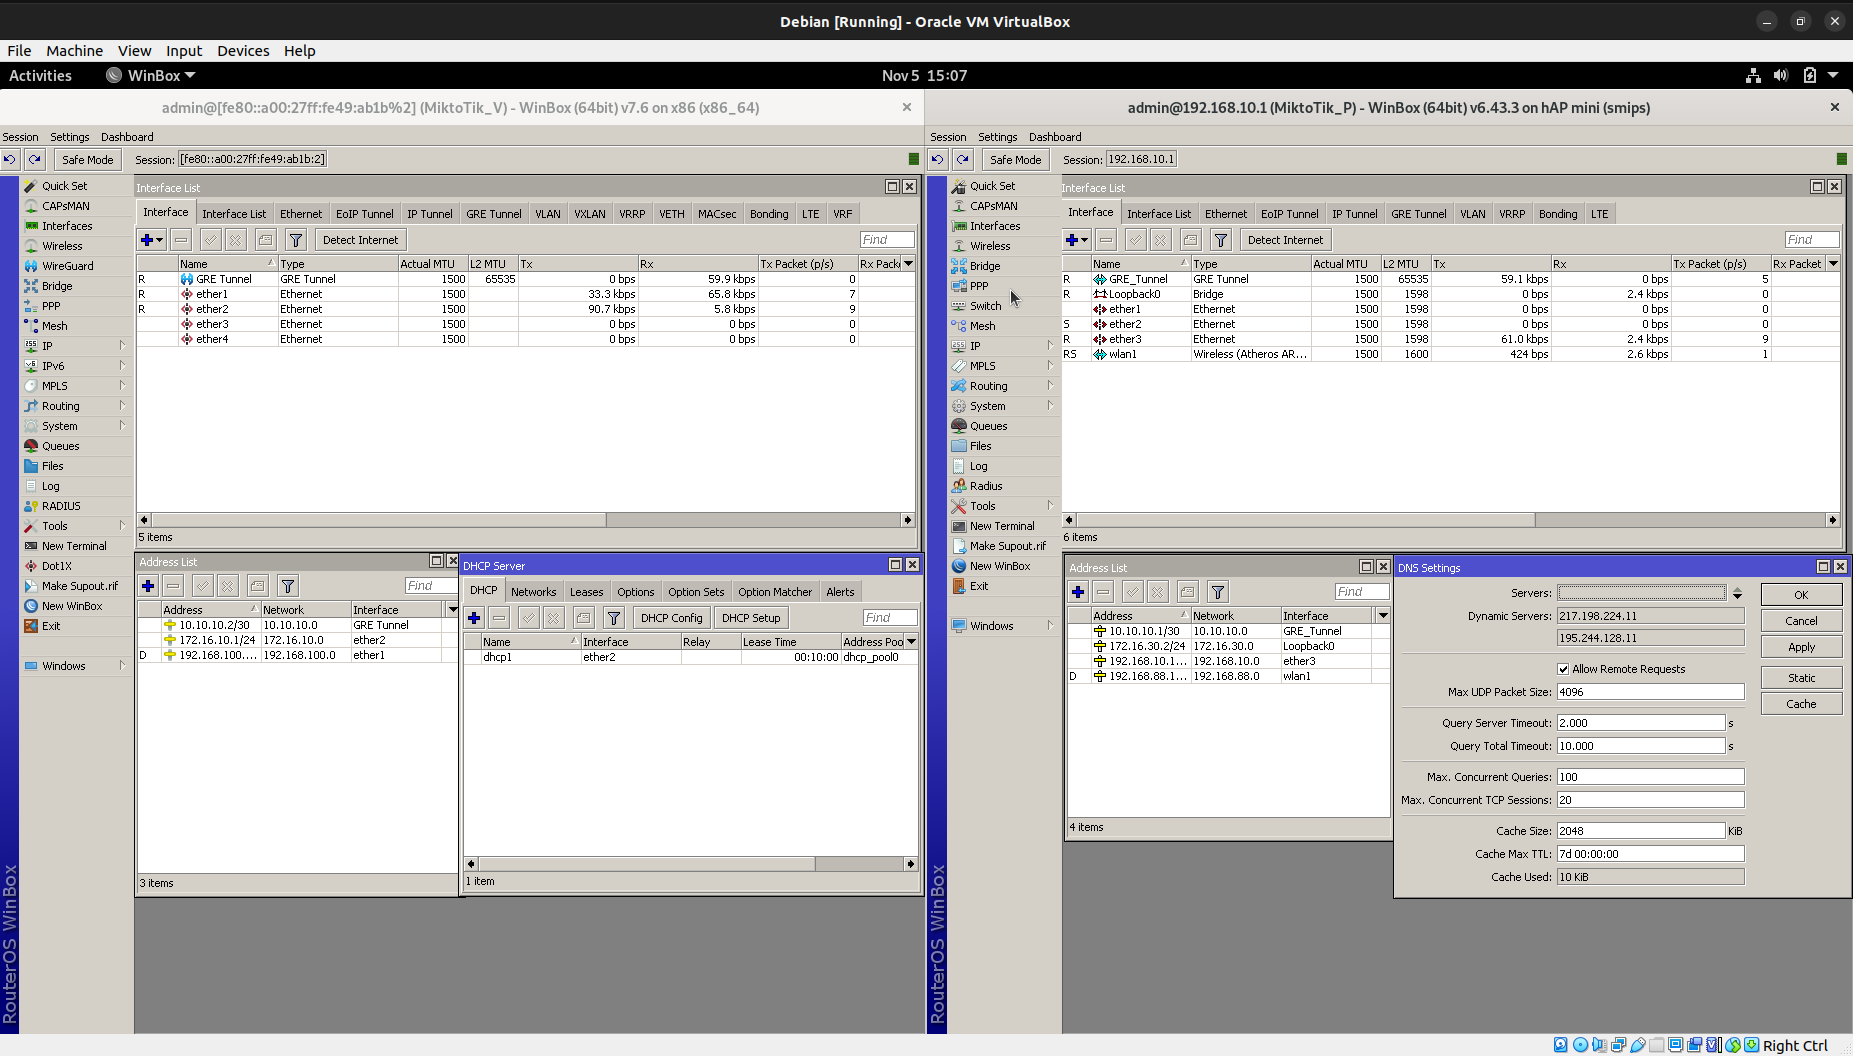Click the redo icon in MiktoTik_P window
1853x1056 pixels.
tap(962, 159)
